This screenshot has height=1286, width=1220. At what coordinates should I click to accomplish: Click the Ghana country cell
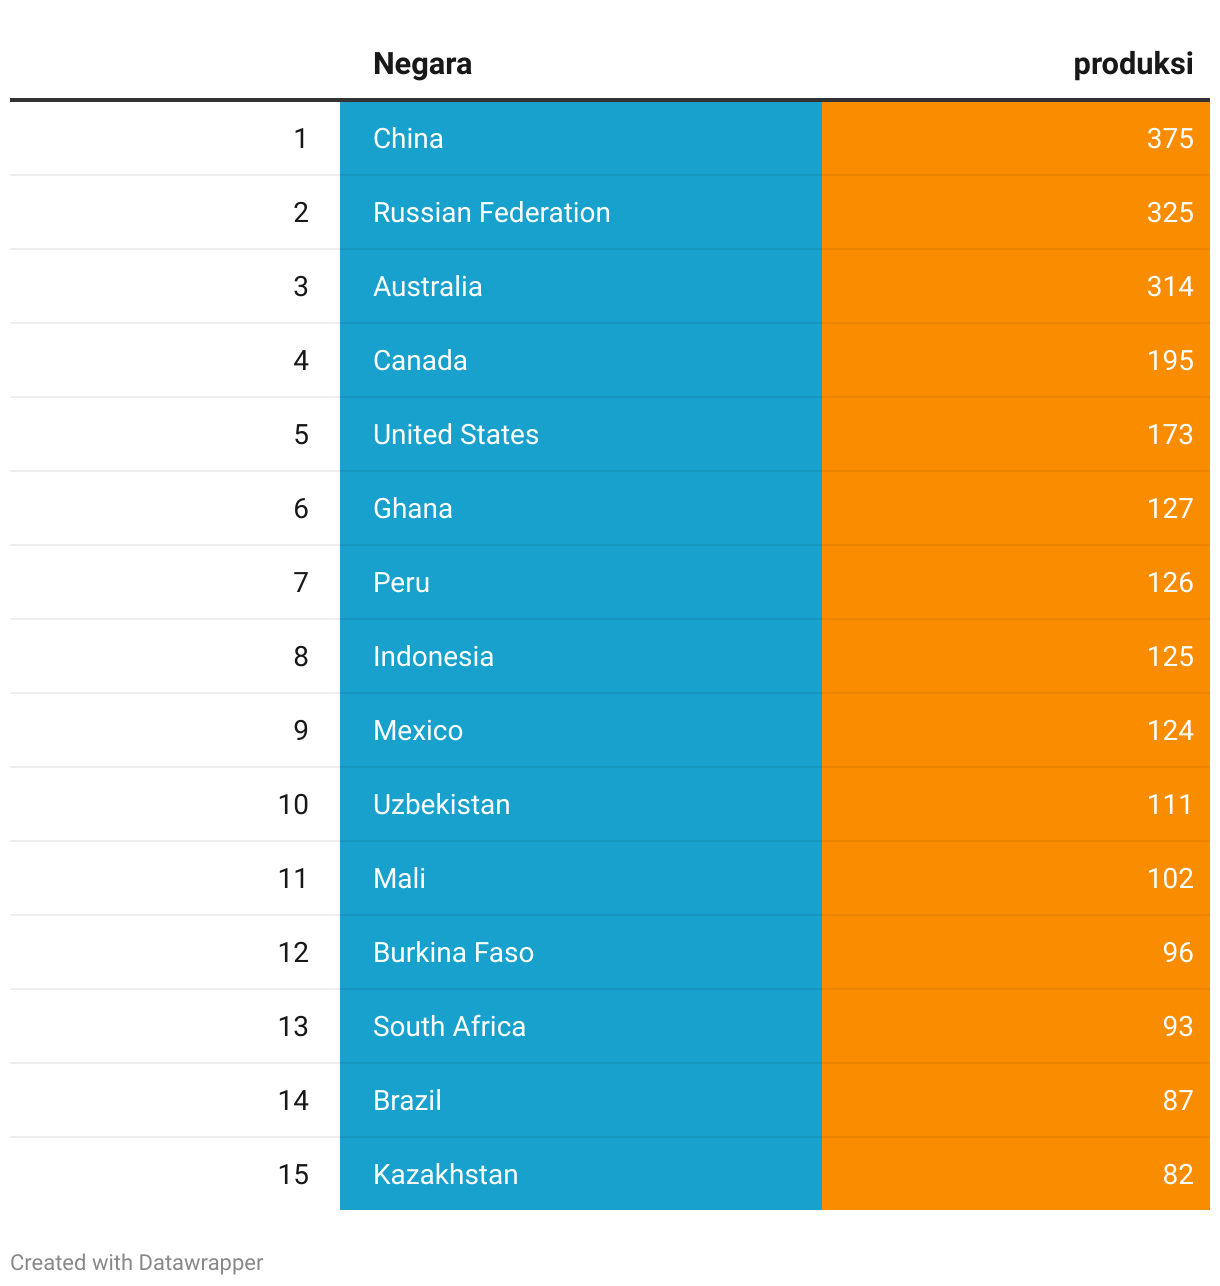[x=412, y=508]
